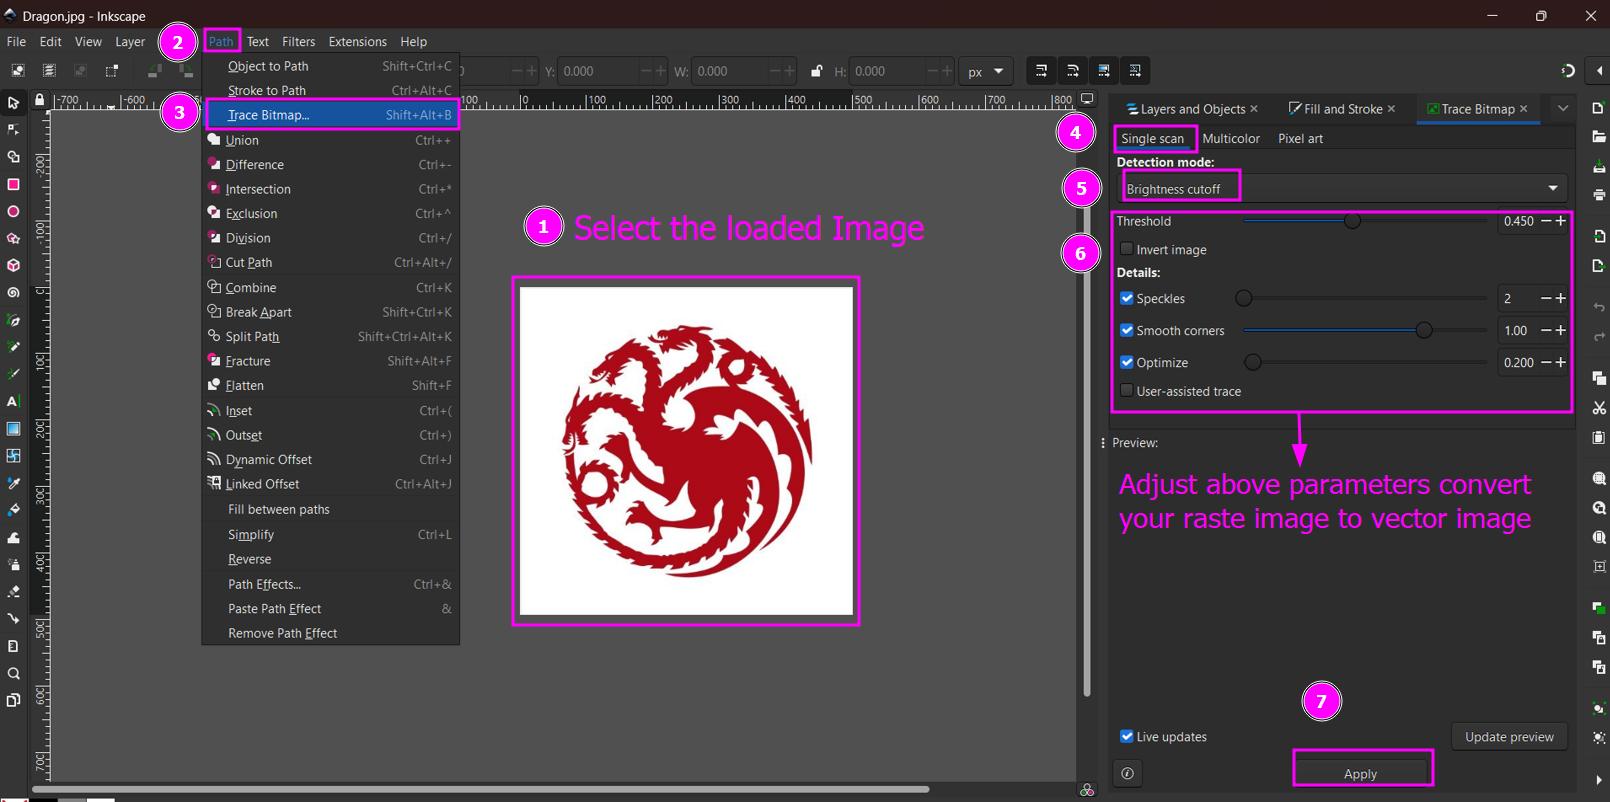Select the Star and polygon tool
Screen dimensions: 1610x802
pos(13,239)
